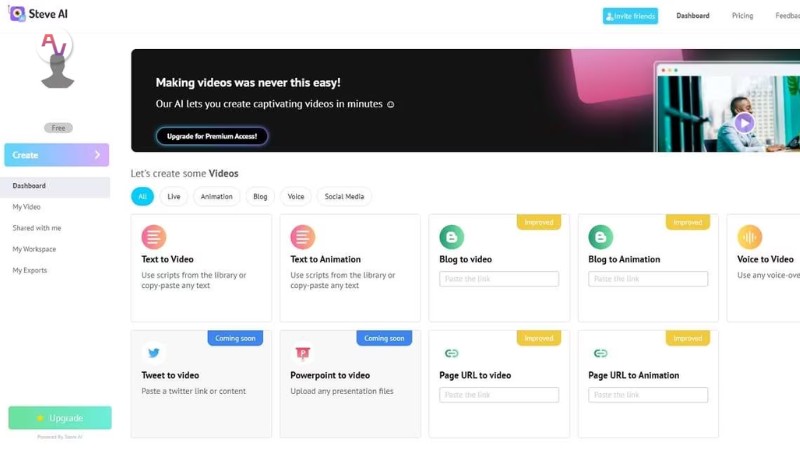Click the Voice to Video title
This screenshot has width=800, height=450.
pos(765,259)
